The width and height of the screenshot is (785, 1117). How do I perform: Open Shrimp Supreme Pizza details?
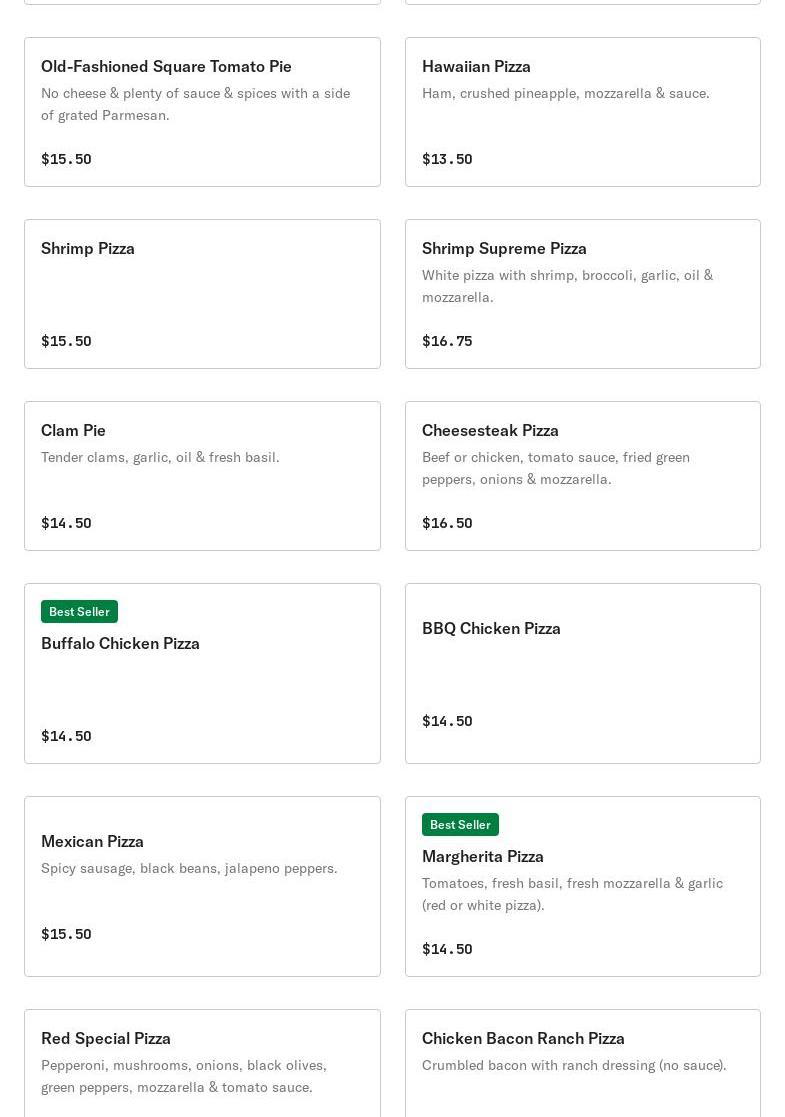point(583,294)
